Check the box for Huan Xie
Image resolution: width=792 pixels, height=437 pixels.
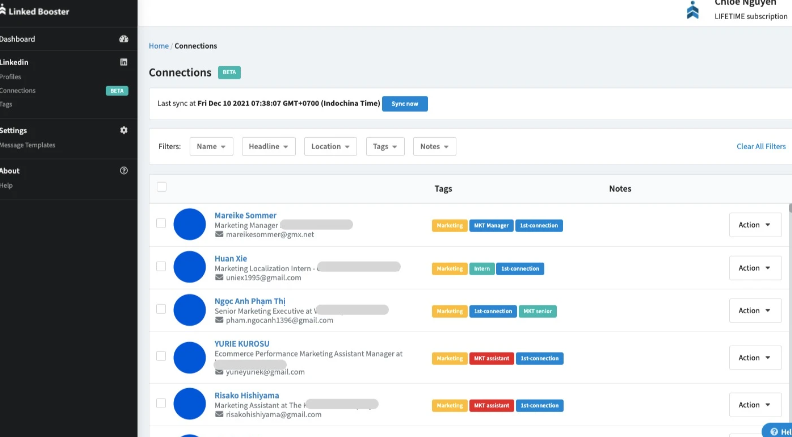tap(161, 266)
